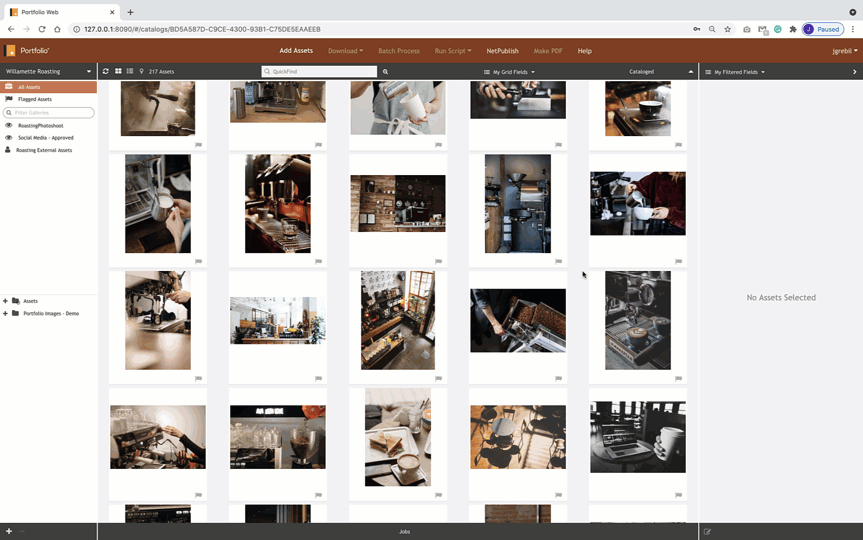Click the zoom magnifier icon in the address bar

(712, 29)
